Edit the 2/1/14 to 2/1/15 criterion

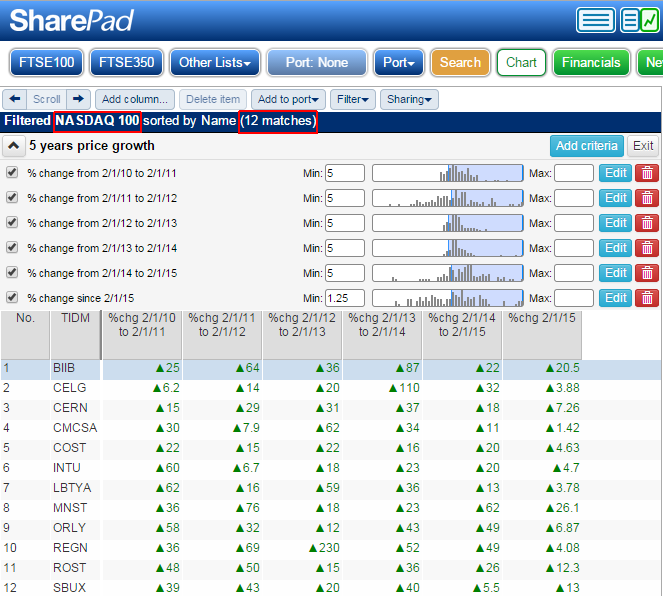coord(615,273)
